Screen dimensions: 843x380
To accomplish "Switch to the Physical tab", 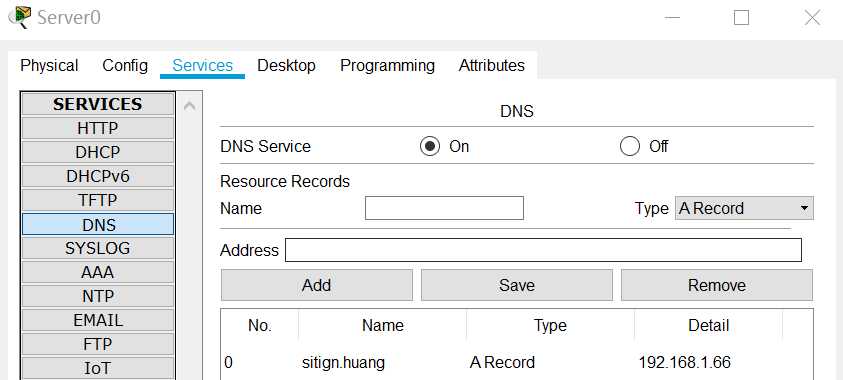I will coord(49,66).
